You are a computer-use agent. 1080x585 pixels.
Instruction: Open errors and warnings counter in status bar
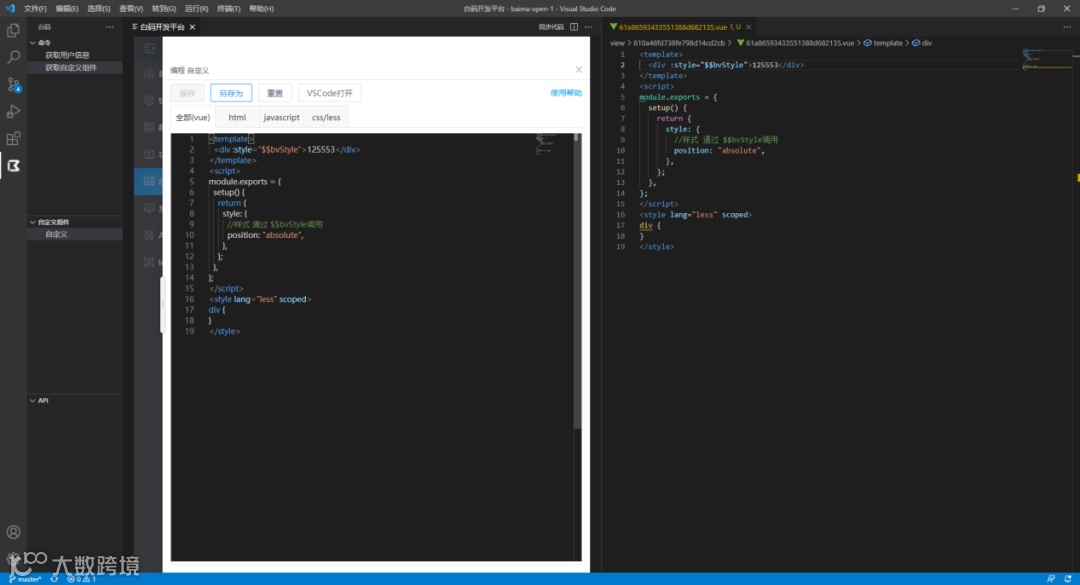(x=81, y=579)
